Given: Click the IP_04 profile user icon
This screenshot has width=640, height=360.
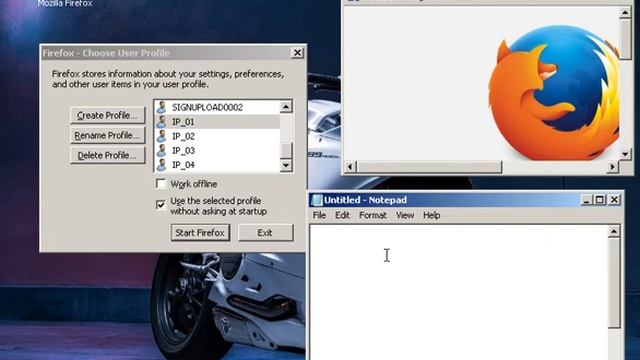Looking at the screenshot, I should click(162, 164).
